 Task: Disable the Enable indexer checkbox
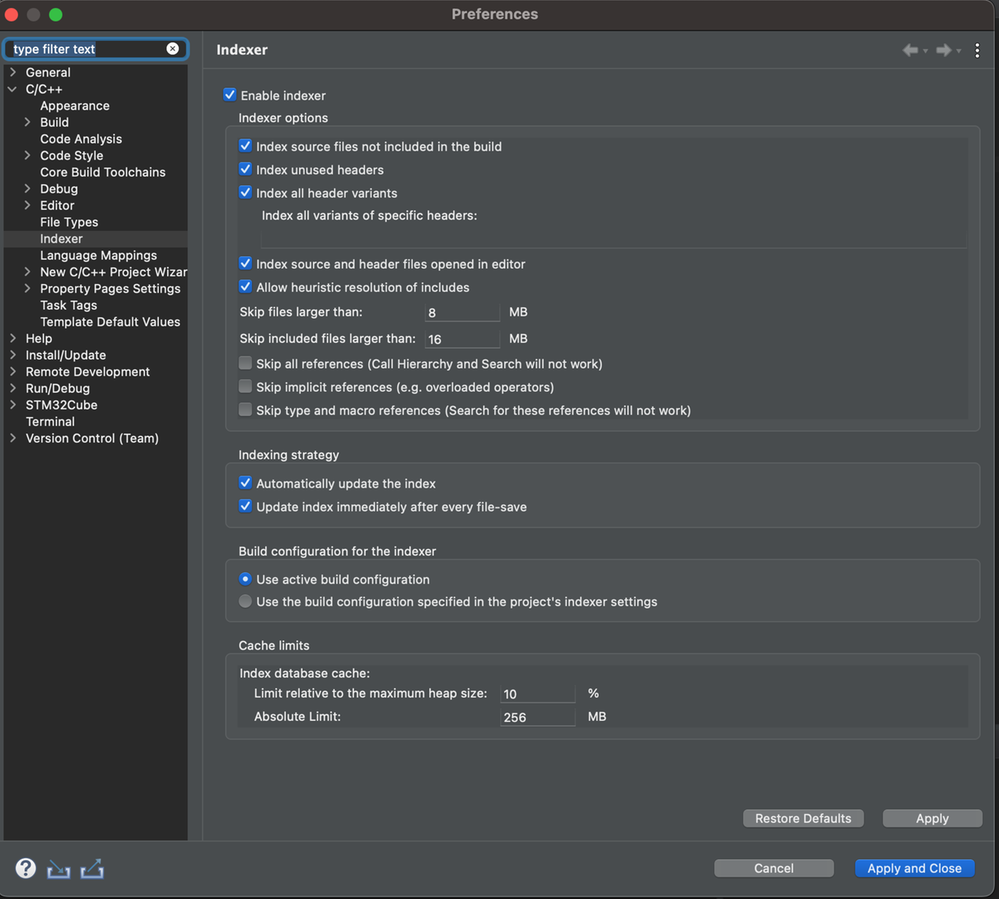230,95
